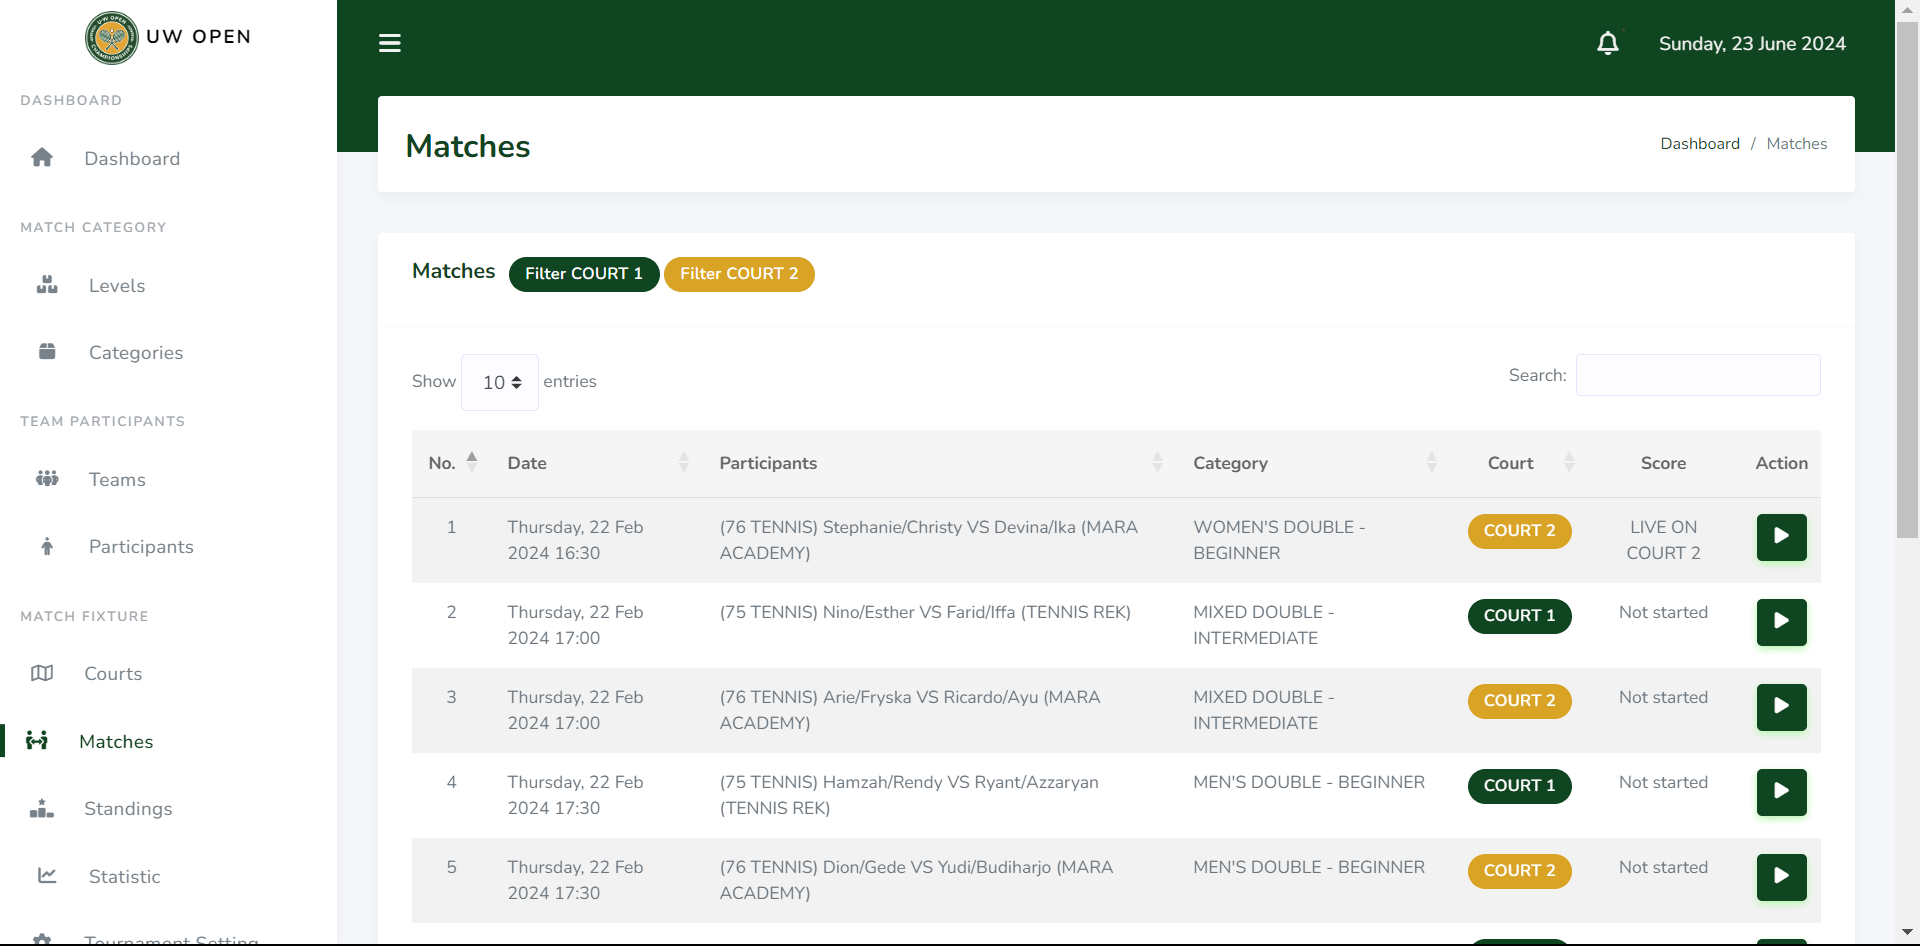Click 'Not started' score in row 2
This screenshot has height=946, width=1920.
[1663, 612]
